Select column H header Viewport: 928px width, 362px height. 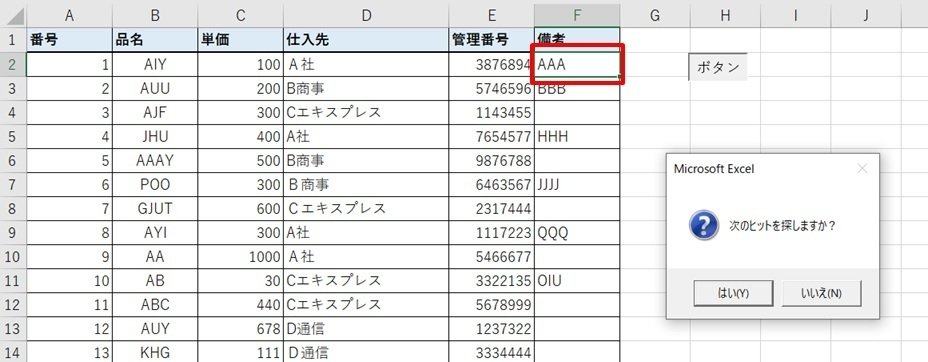click(725, 15)
